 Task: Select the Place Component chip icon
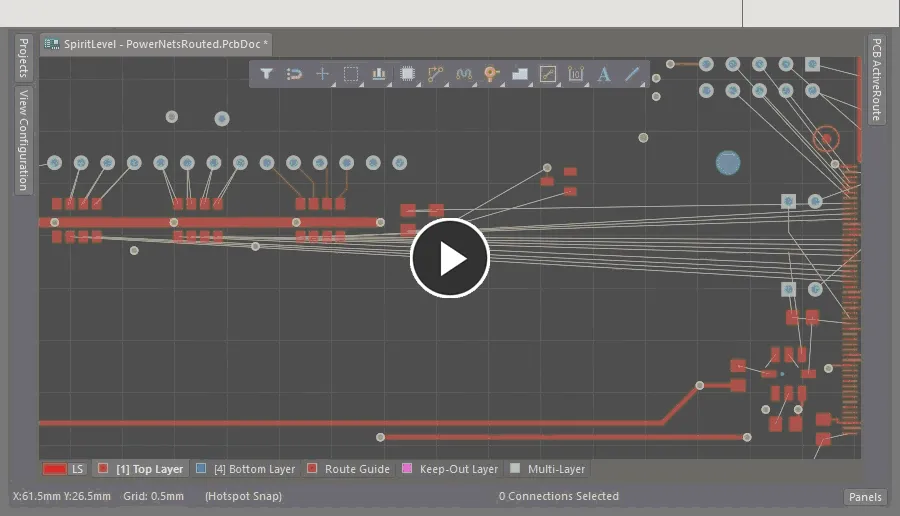pyautogui.click(x=408, y=74)
